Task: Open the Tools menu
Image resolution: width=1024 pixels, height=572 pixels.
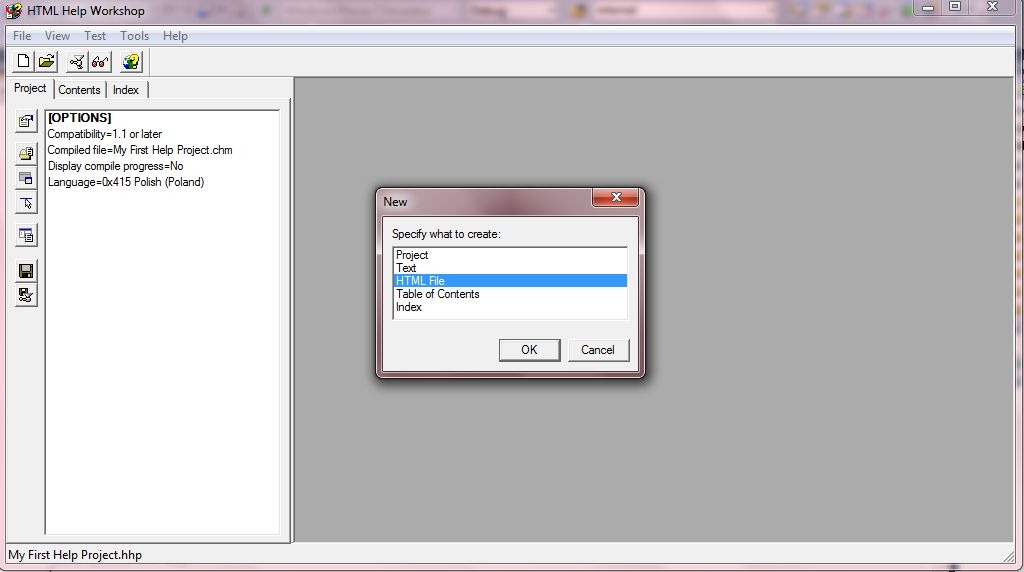Action: coord(134,36)
